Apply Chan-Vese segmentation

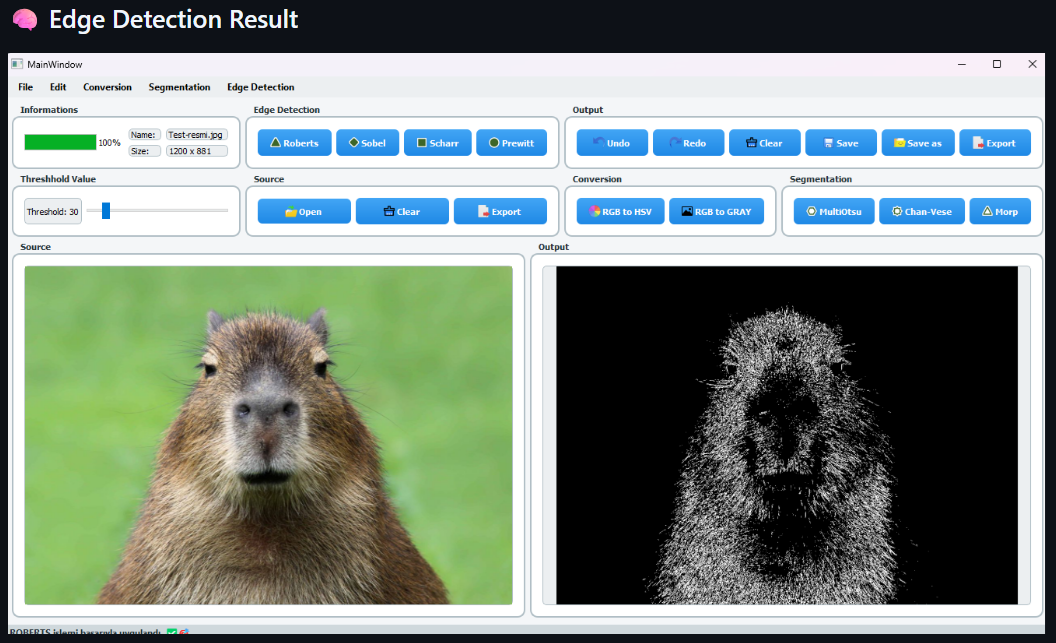pos(921,212)
